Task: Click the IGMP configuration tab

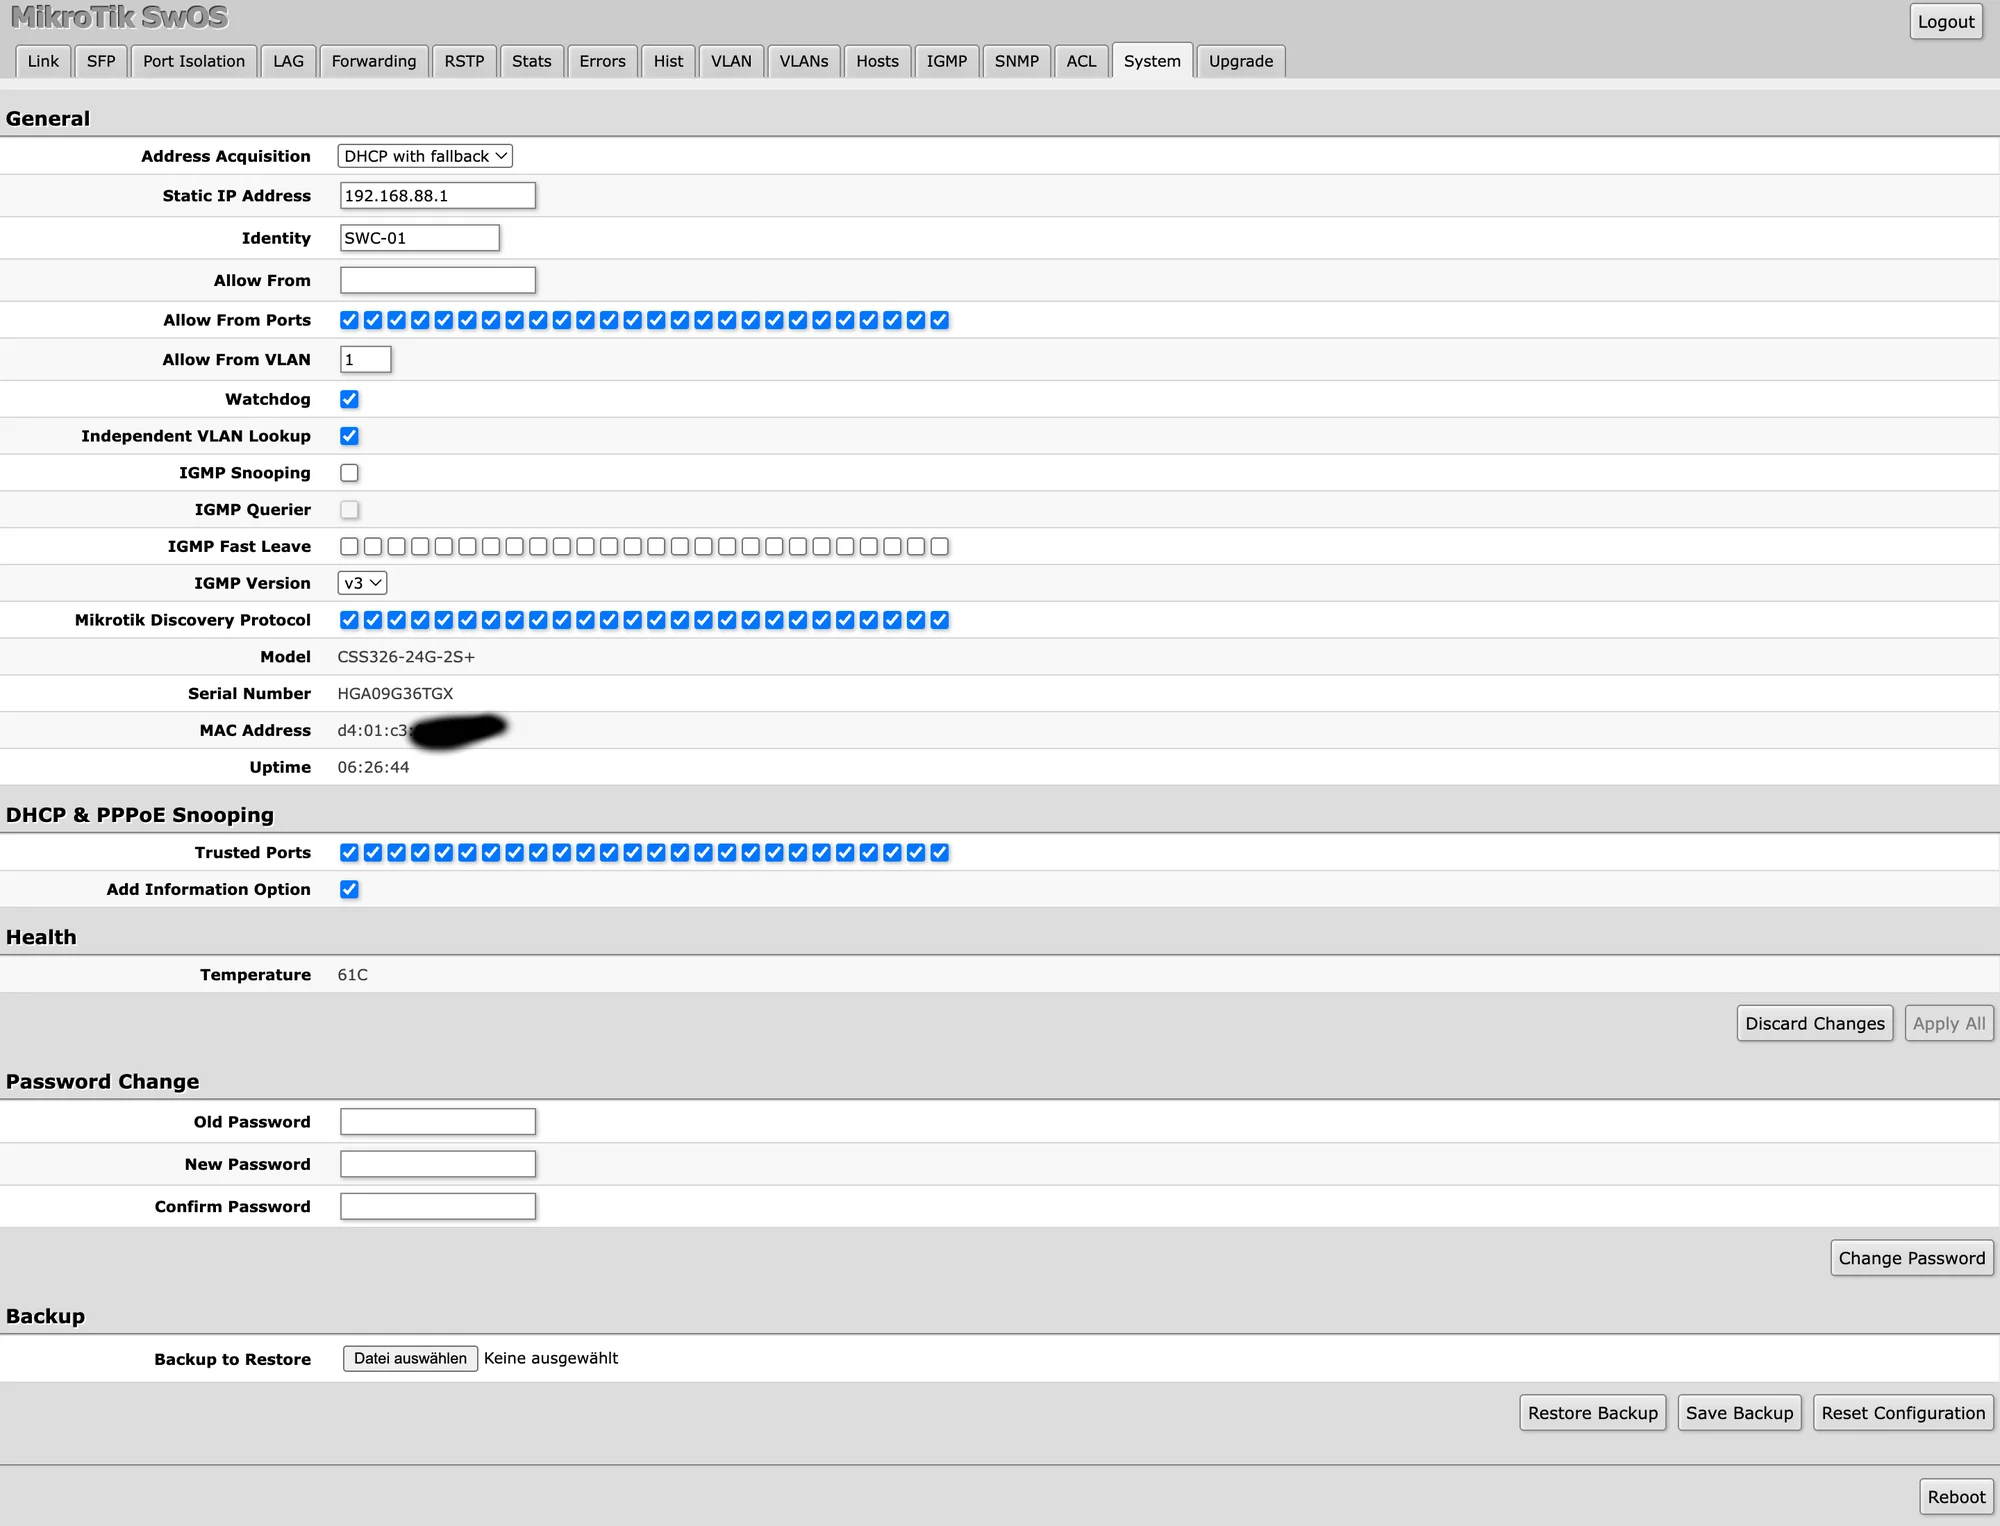Action: click(947, 61)
